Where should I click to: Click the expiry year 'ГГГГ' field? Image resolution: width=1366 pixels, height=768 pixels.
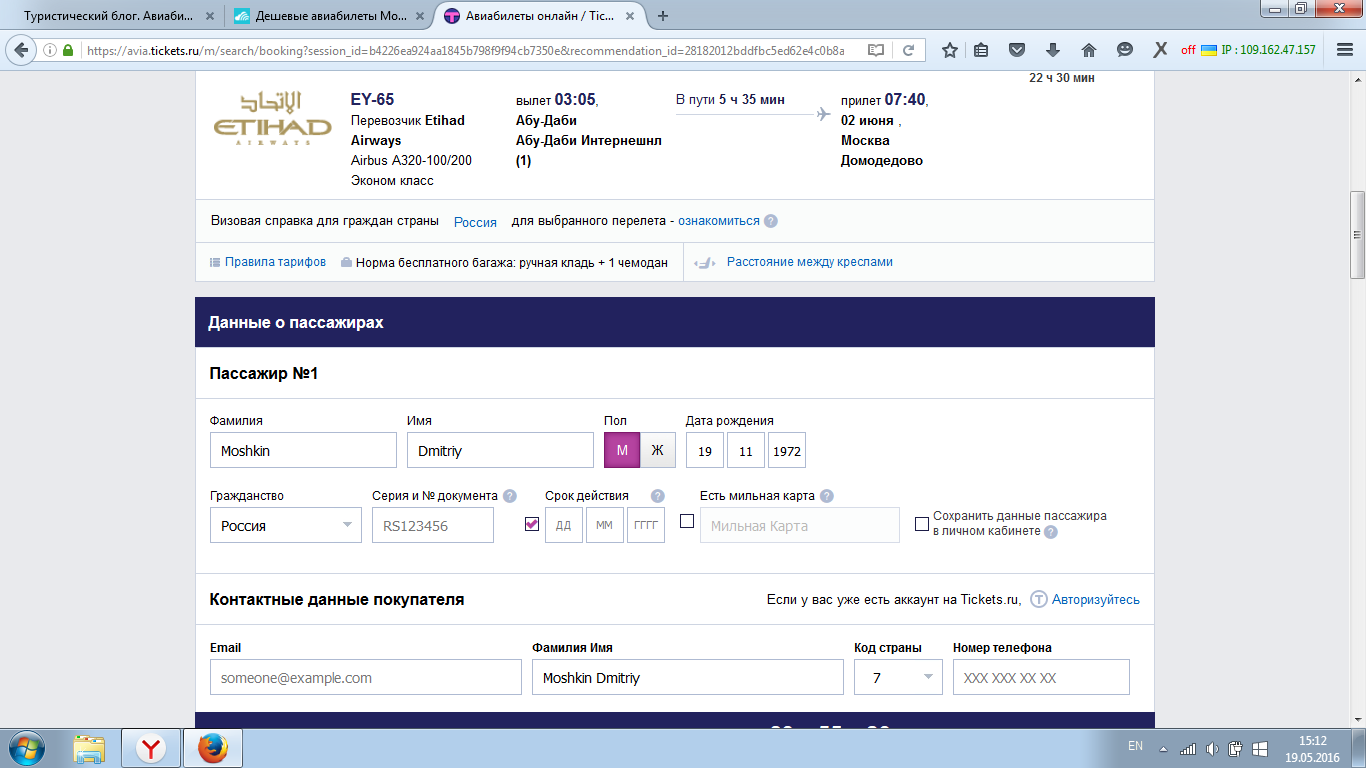[646, 525]
